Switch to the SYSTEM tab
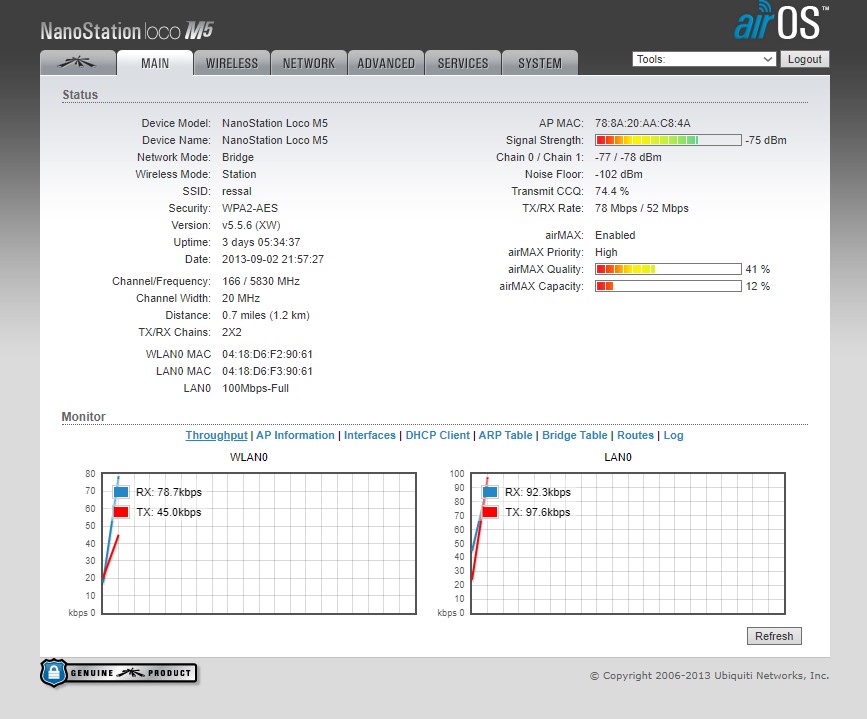867x719 pixels. [x=540, y=62]
